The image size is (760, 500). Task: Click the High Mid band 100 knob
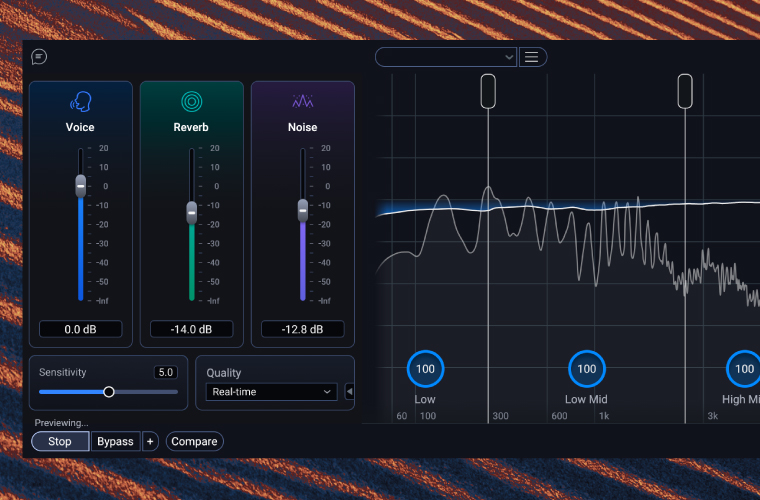(x=744, y=369)
